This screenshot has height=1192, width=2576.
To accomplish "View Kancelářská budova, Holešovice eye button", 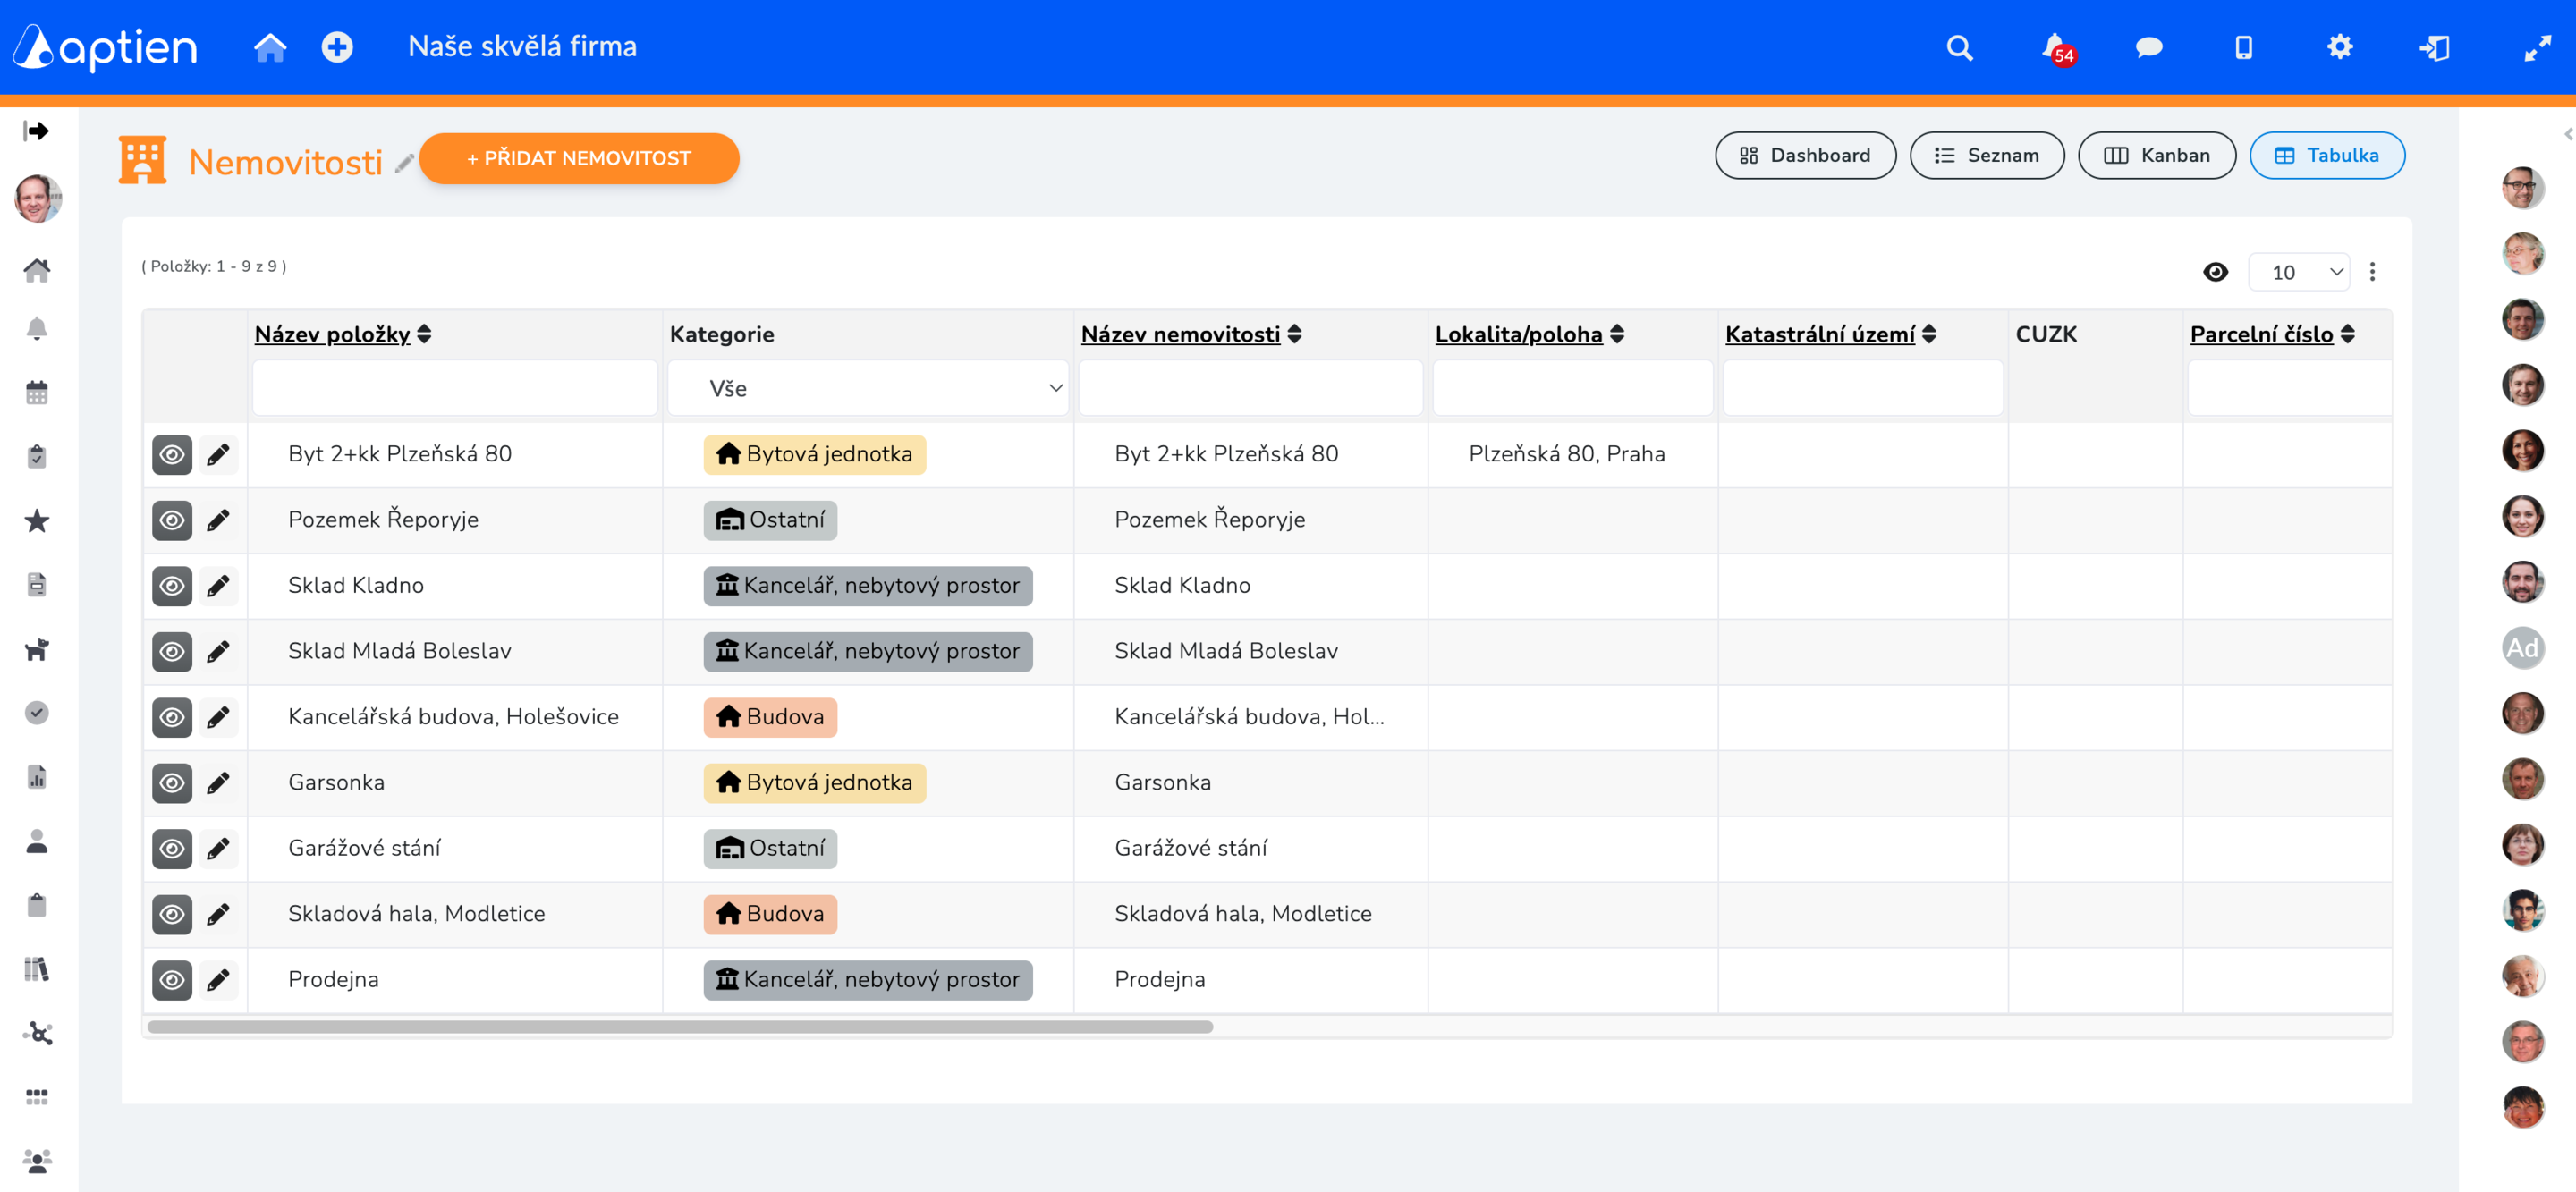I will click(172, 717).
